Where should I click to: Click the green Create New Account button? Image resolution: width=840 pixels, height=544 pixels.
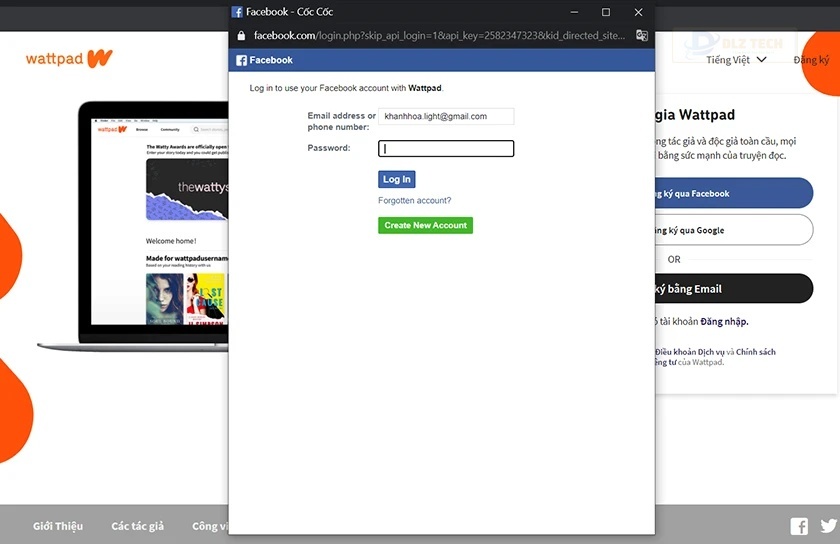pyautogui.click(x=425, y=225)
